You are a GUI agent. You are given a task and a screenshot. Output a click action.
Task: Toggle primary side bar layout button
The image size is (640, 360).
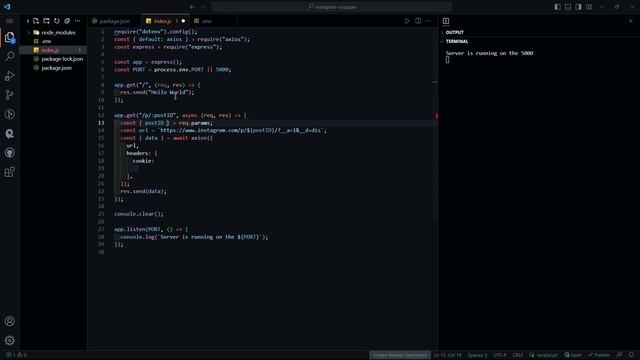tap(558, 7)
